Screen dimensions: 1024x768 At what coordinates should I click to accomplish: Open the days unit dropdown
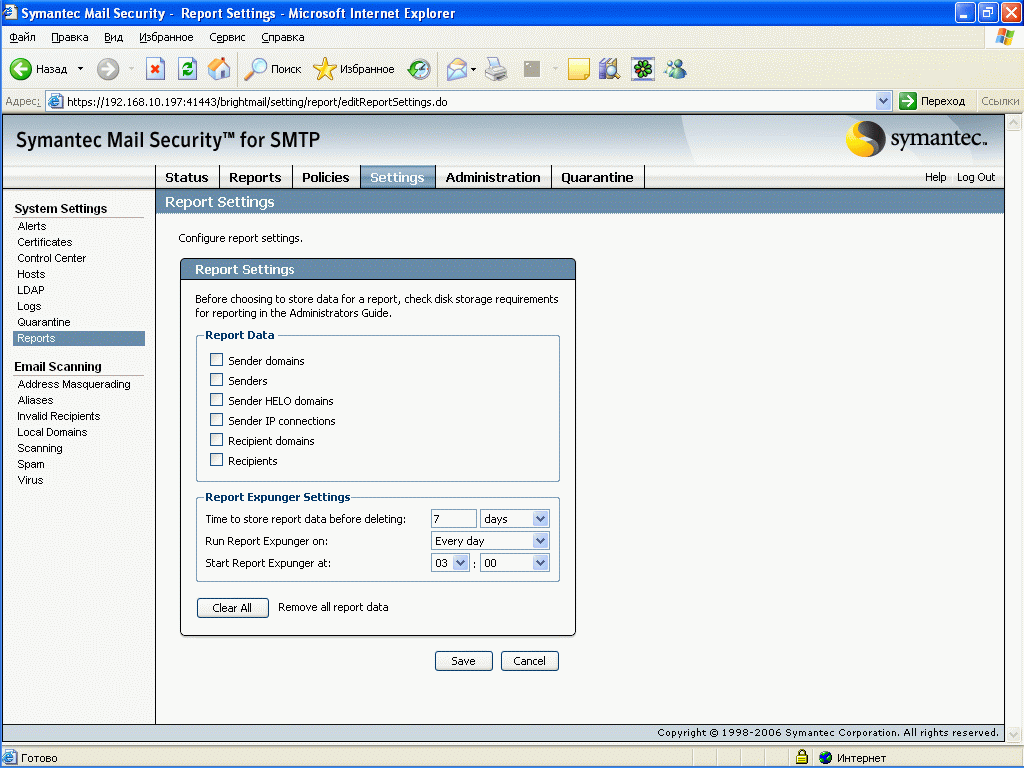(515, 519)
